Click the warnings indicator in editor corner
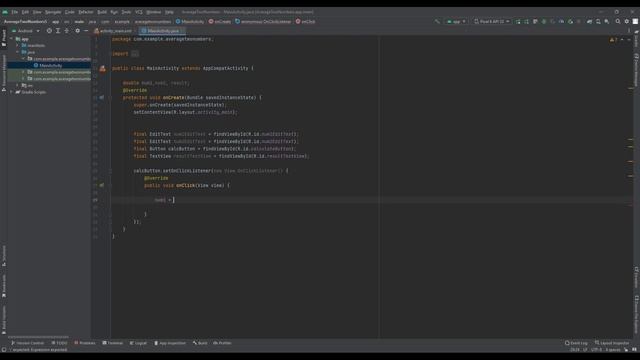This screenshot has width=640, height=360. (x=613, y=40)
